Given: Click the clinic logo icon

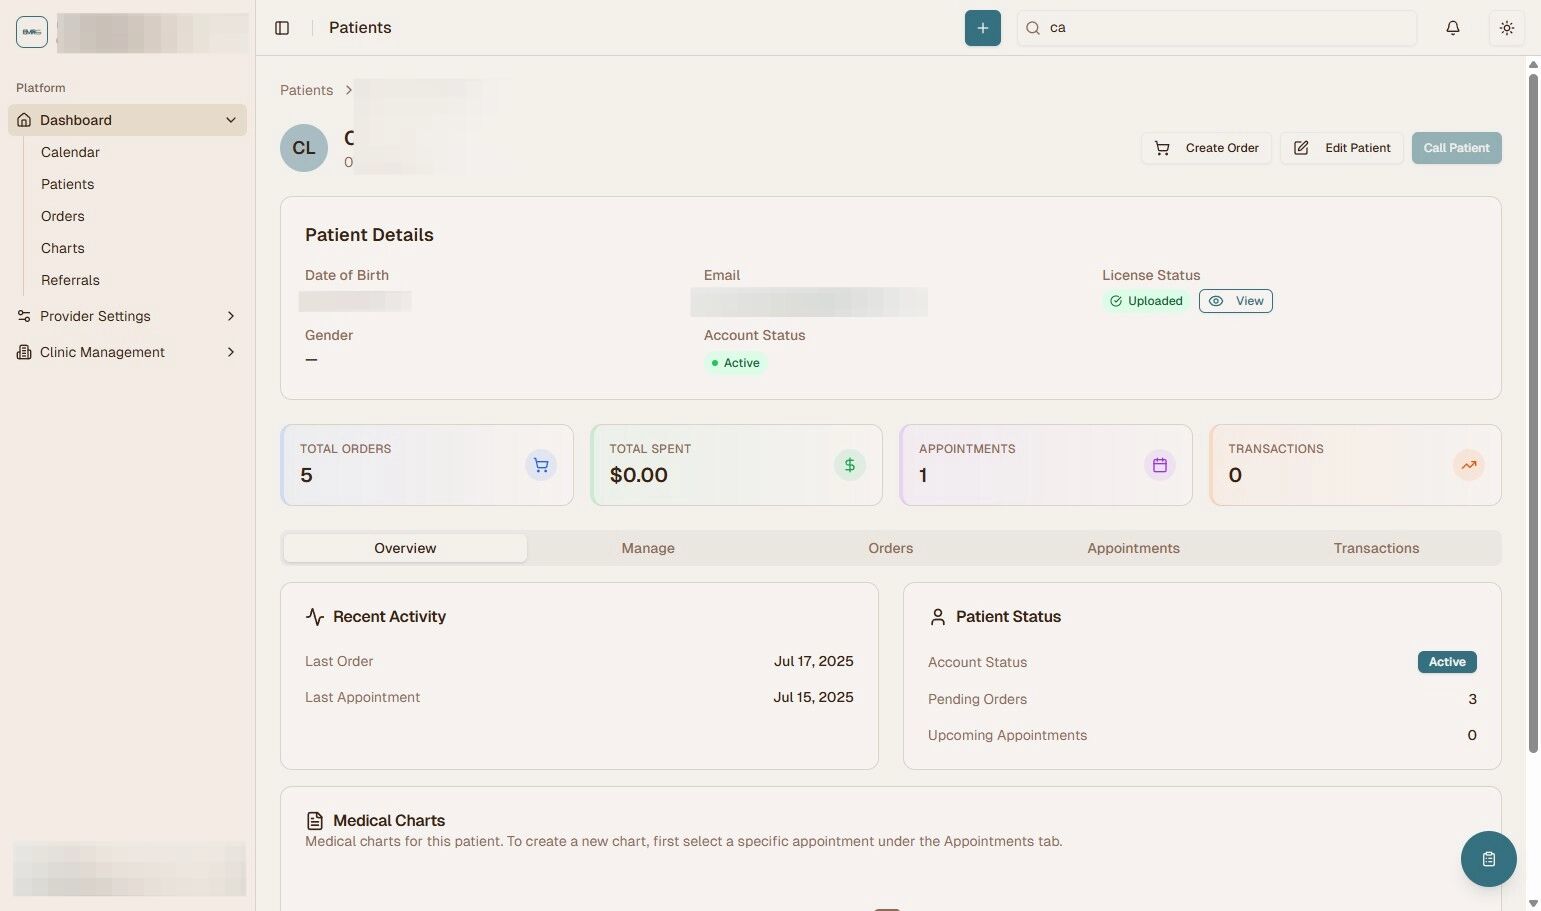Looking at the screenshot, I should [x=32, y=32].
